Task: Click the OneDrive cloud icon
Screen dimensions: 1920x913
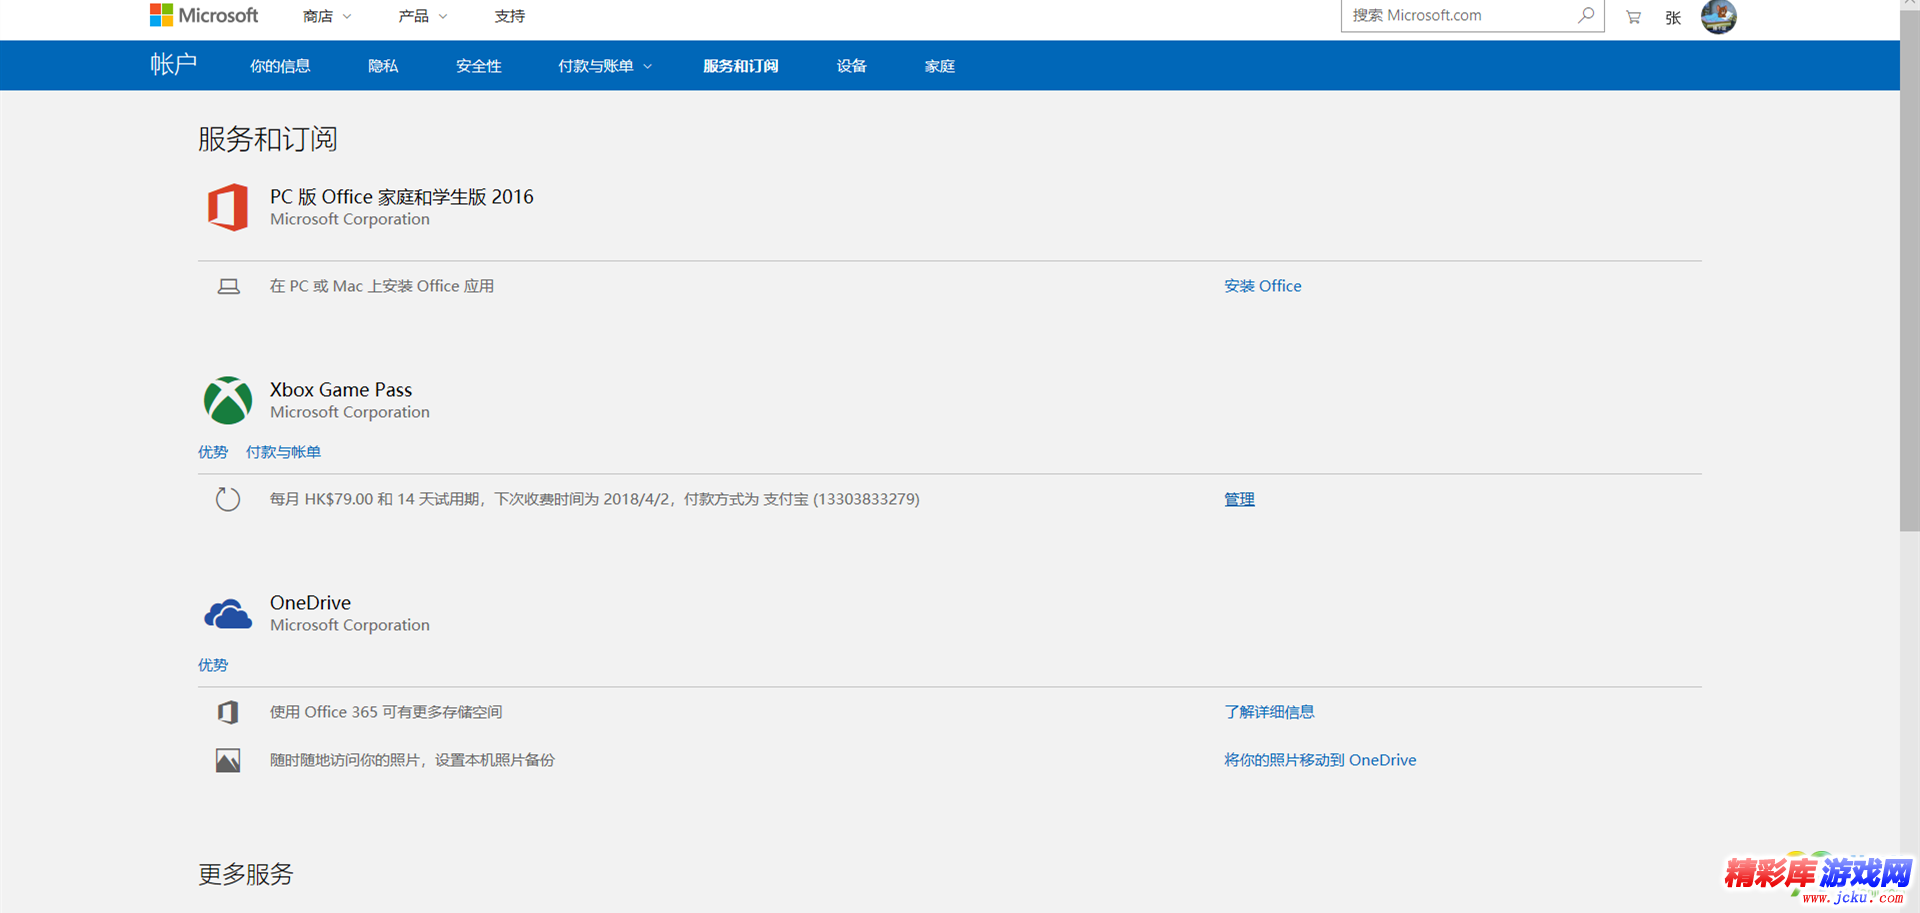Action: tap(228, 613)
